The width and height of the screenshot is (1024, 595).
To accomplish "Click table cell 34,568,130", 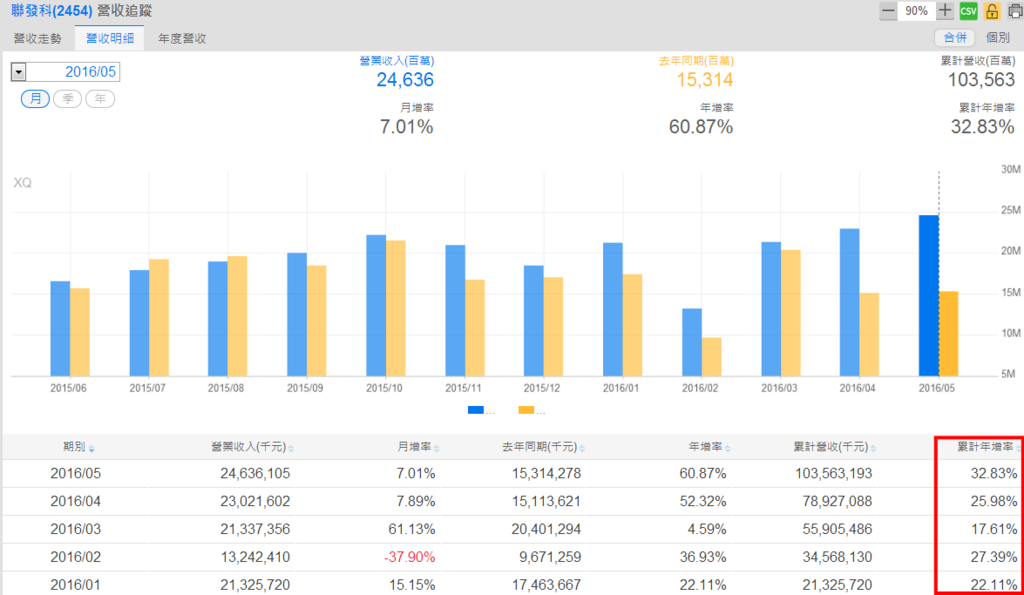I will tap(838, 557).
